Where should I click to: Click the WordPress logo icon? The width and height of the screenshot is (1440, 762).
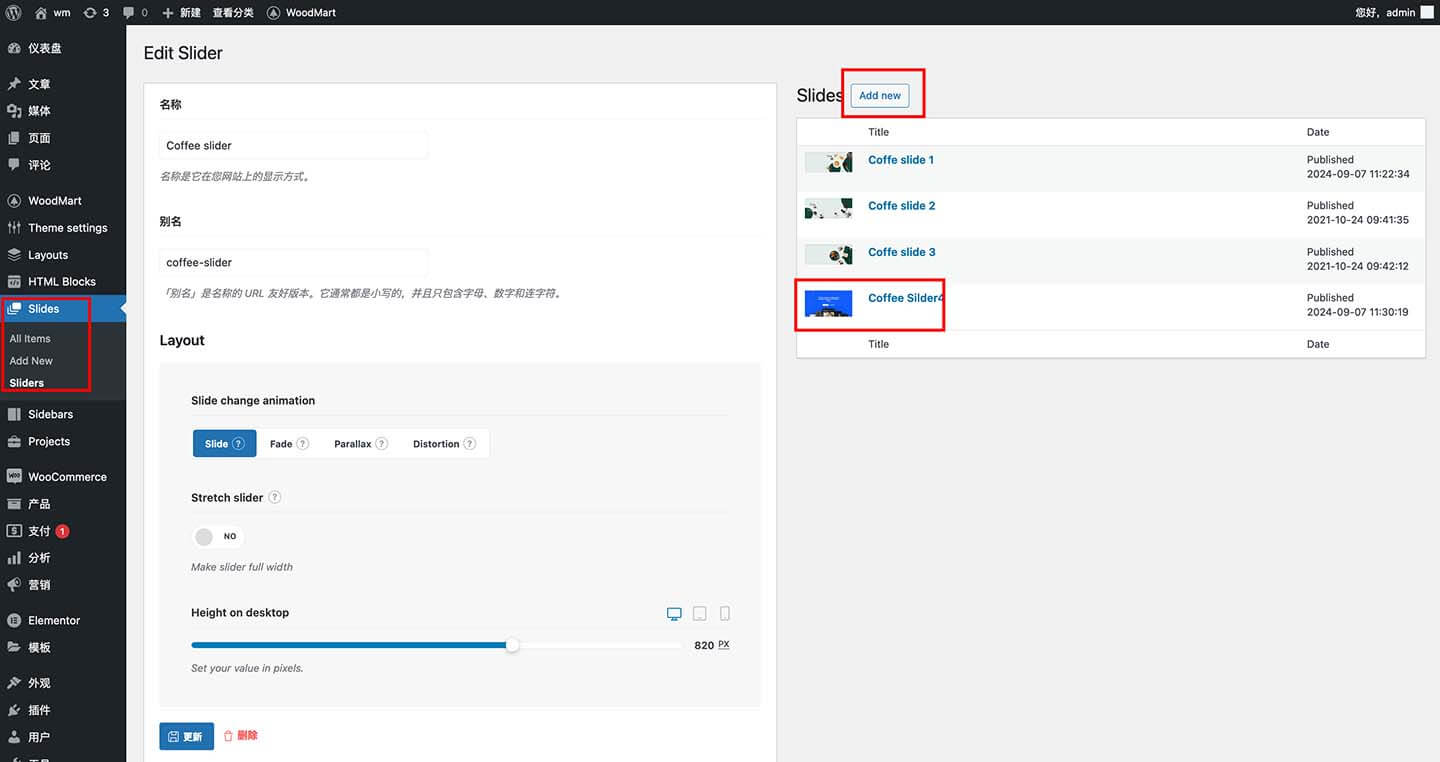point(13,12)
